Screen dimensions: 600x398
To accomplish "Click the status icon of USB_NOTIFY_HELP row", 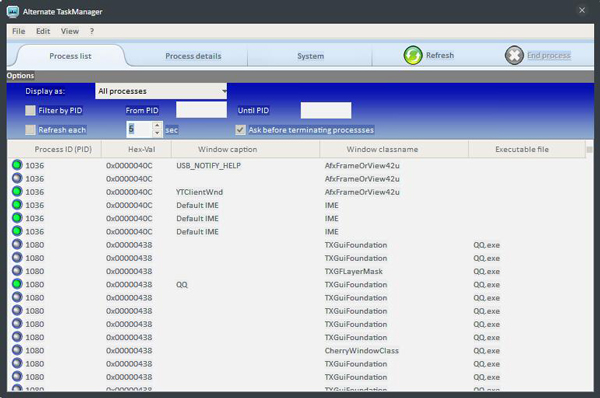I will (17, 165).
